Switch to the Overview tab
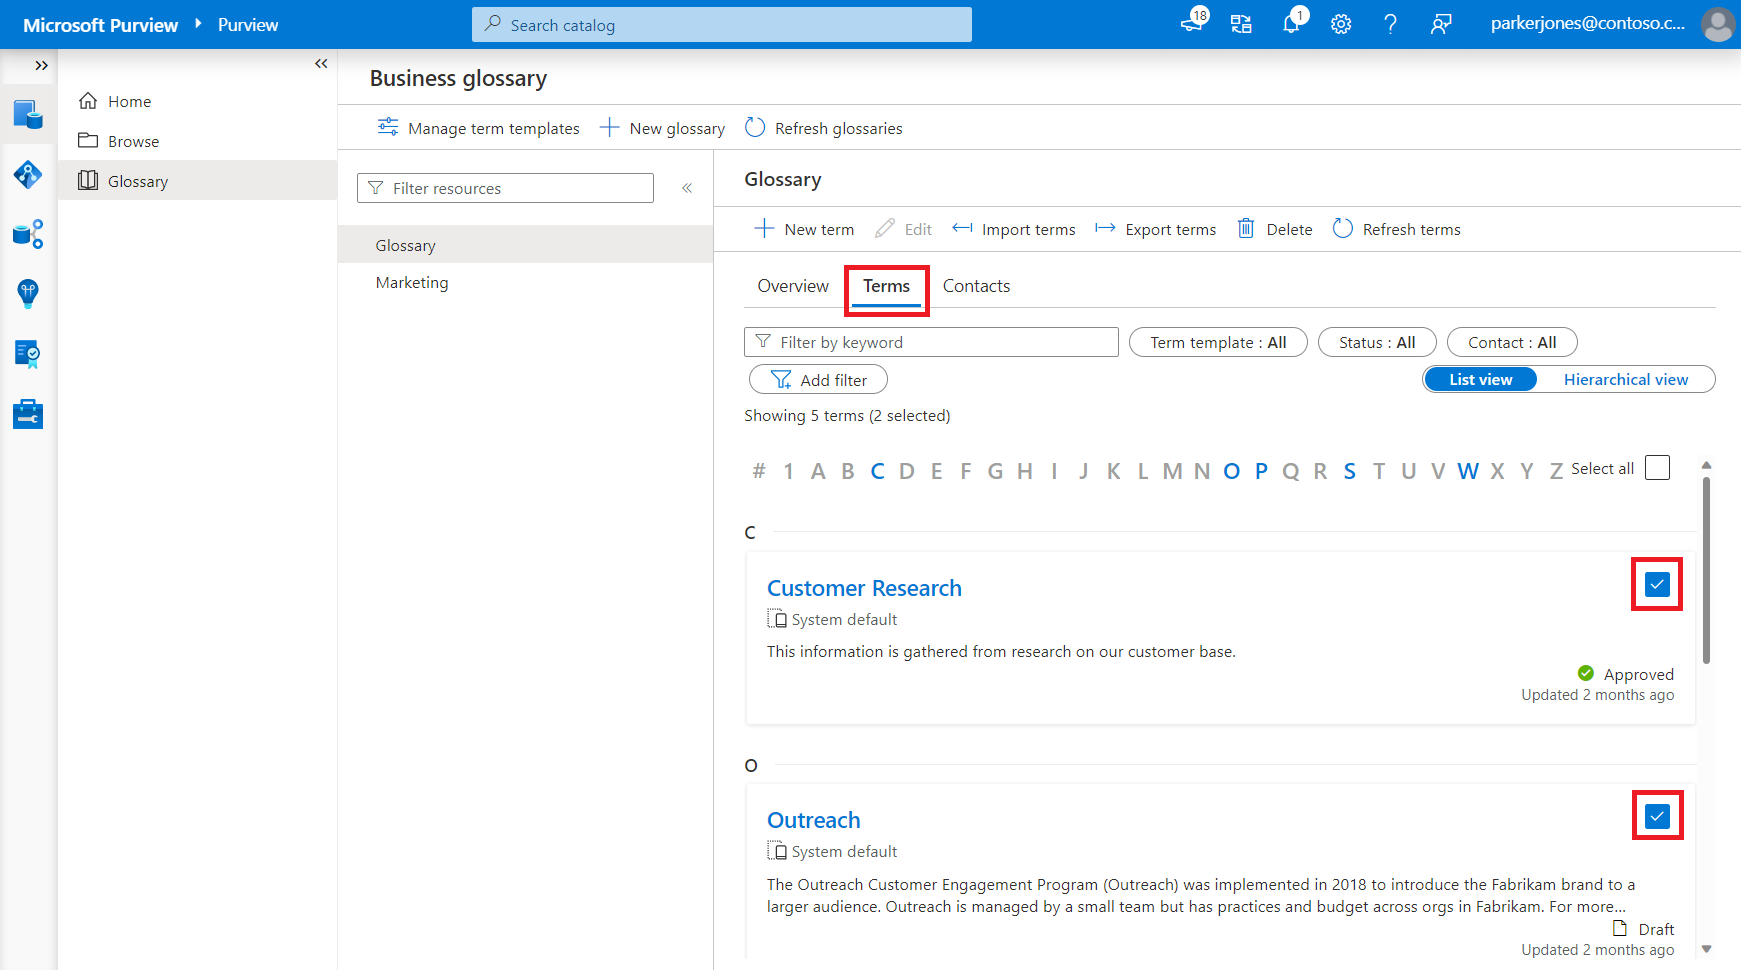1741x970 pixels. pos(793,286)
